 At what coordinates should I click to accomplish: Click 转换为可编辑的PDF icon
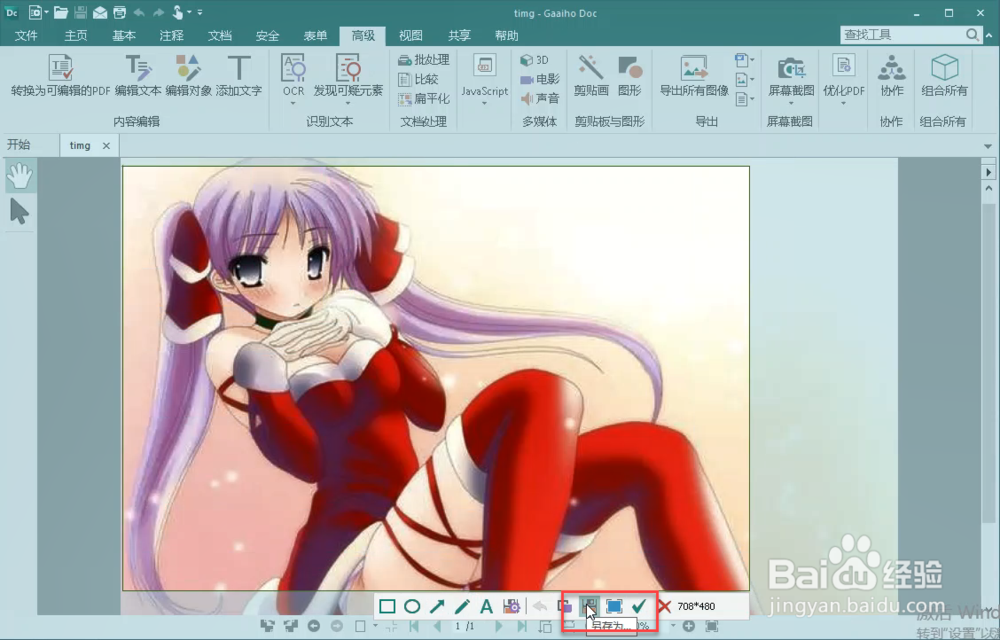[x=61, y=68]
